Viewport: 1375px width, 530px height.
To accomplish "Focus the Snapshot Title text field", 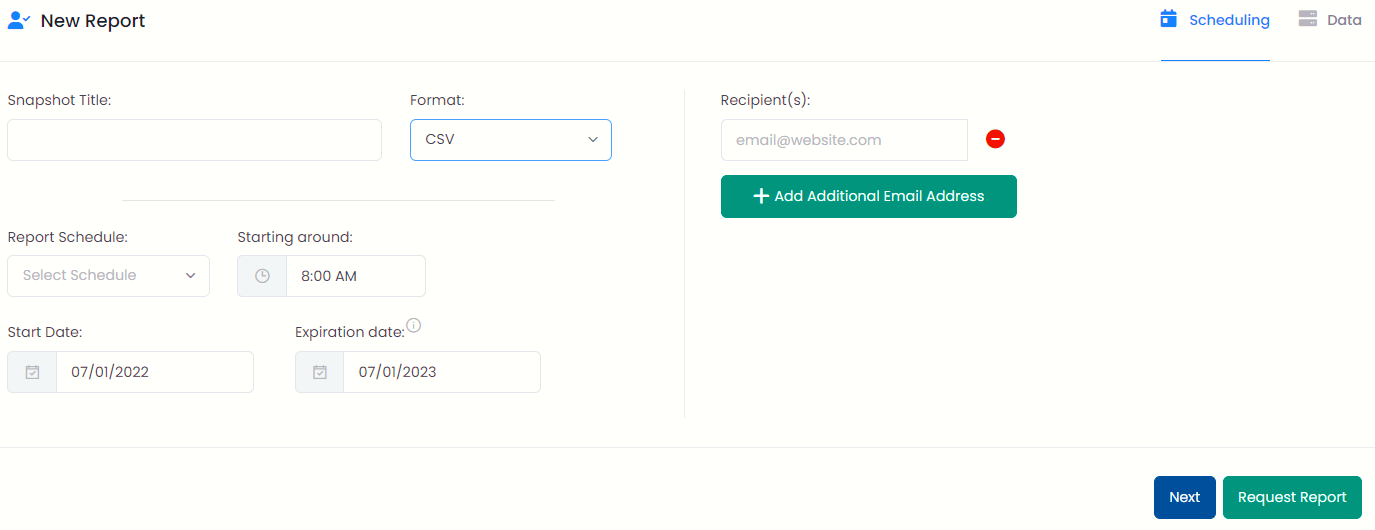I will [194, 140].
